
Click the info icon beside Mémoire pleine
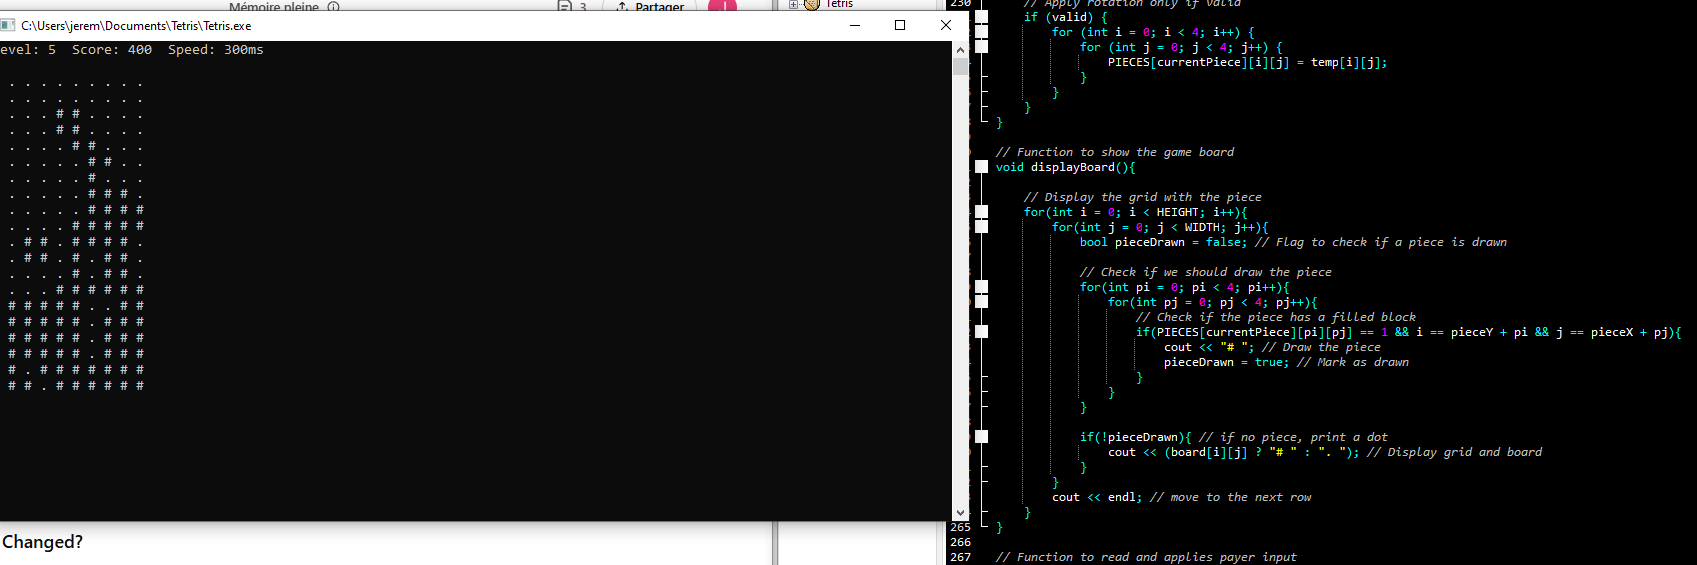point(333,7)
